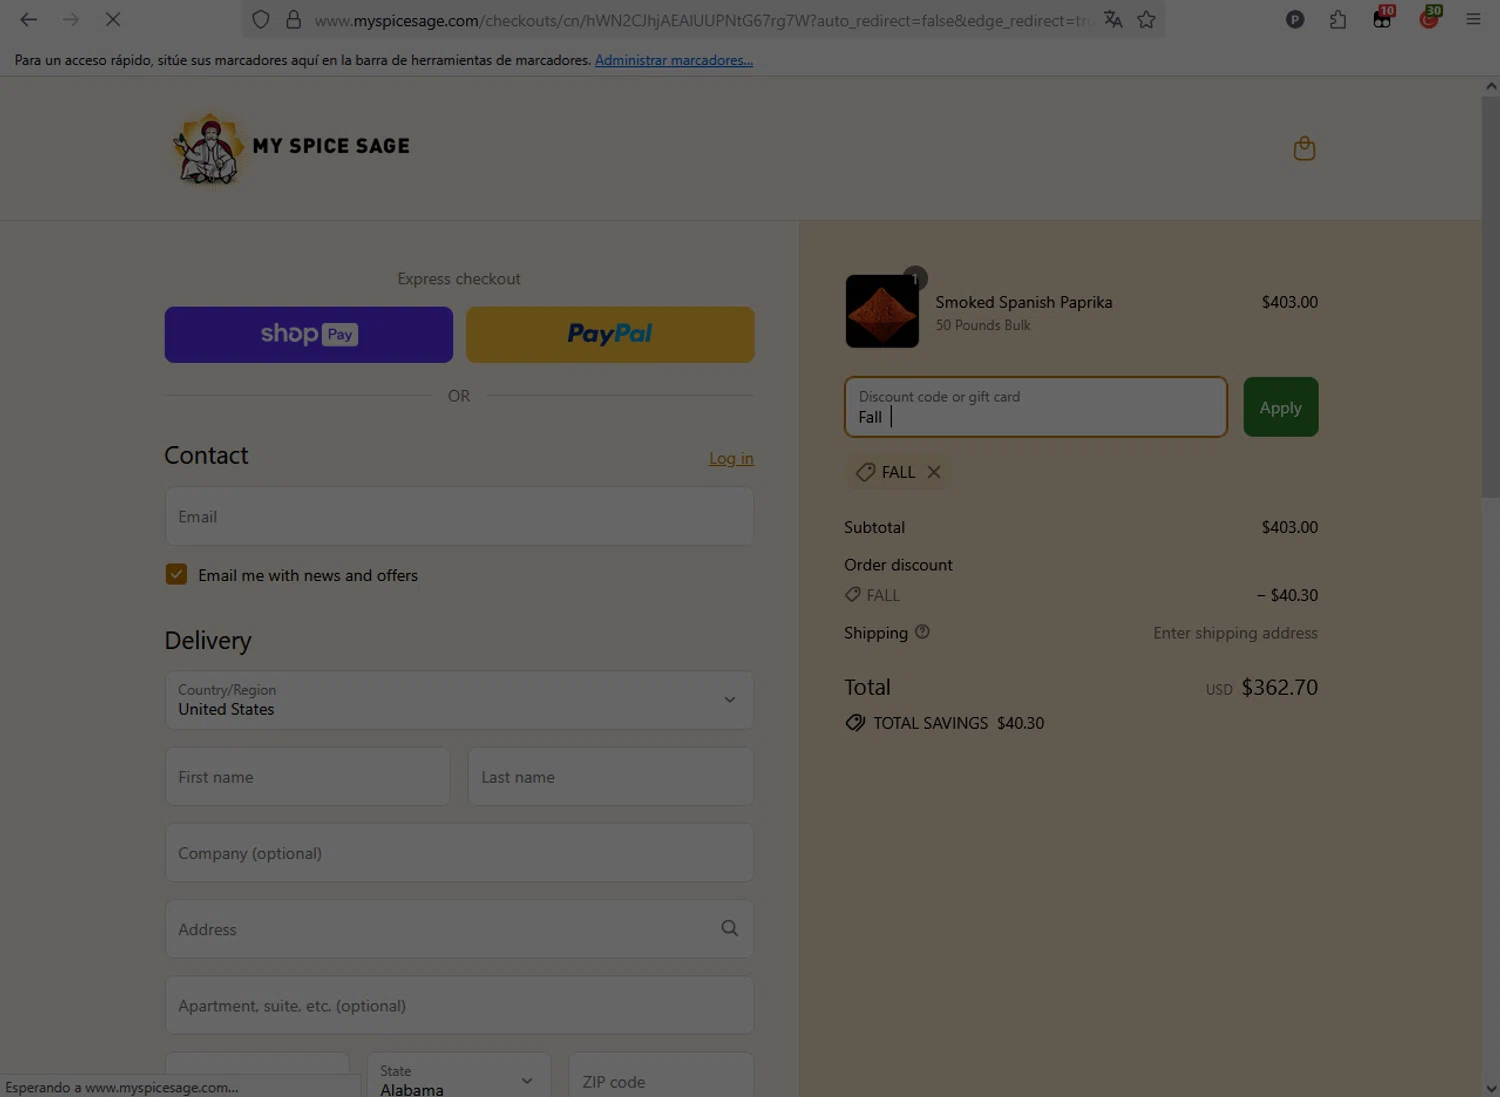Focus the First name field

[307, 776]
